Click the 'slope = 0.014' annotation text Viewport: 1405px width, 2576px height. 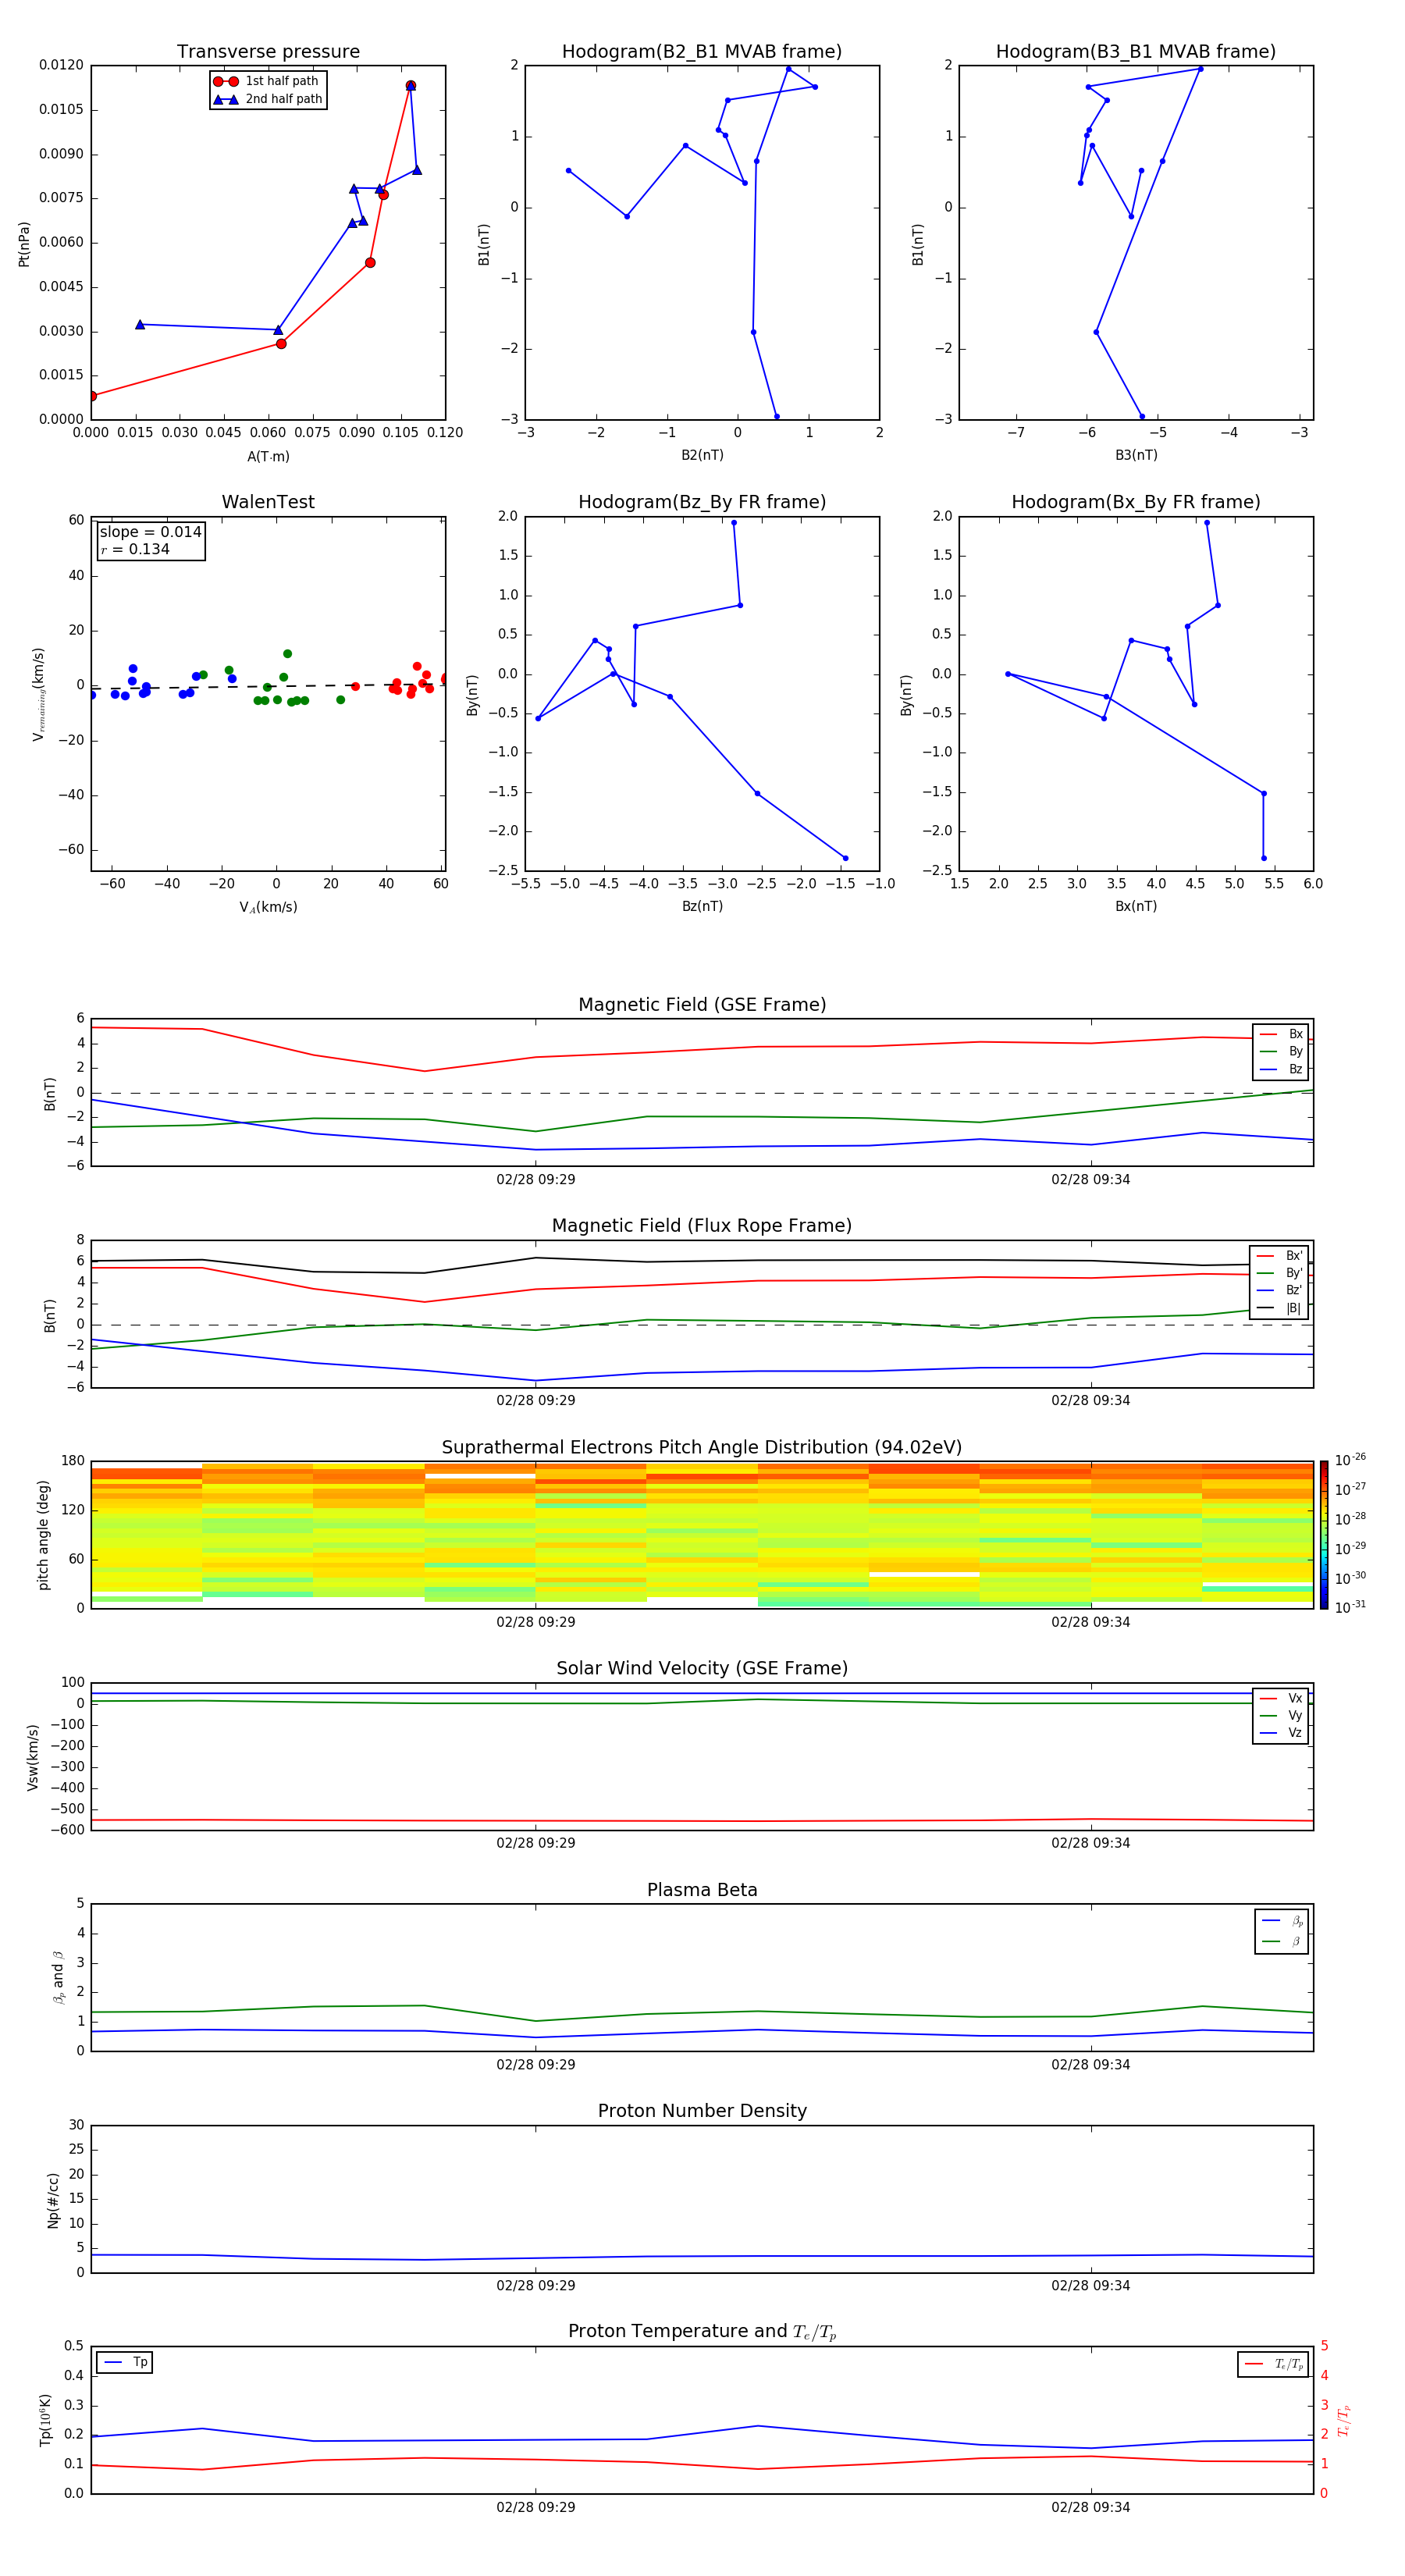pos(151,532)
